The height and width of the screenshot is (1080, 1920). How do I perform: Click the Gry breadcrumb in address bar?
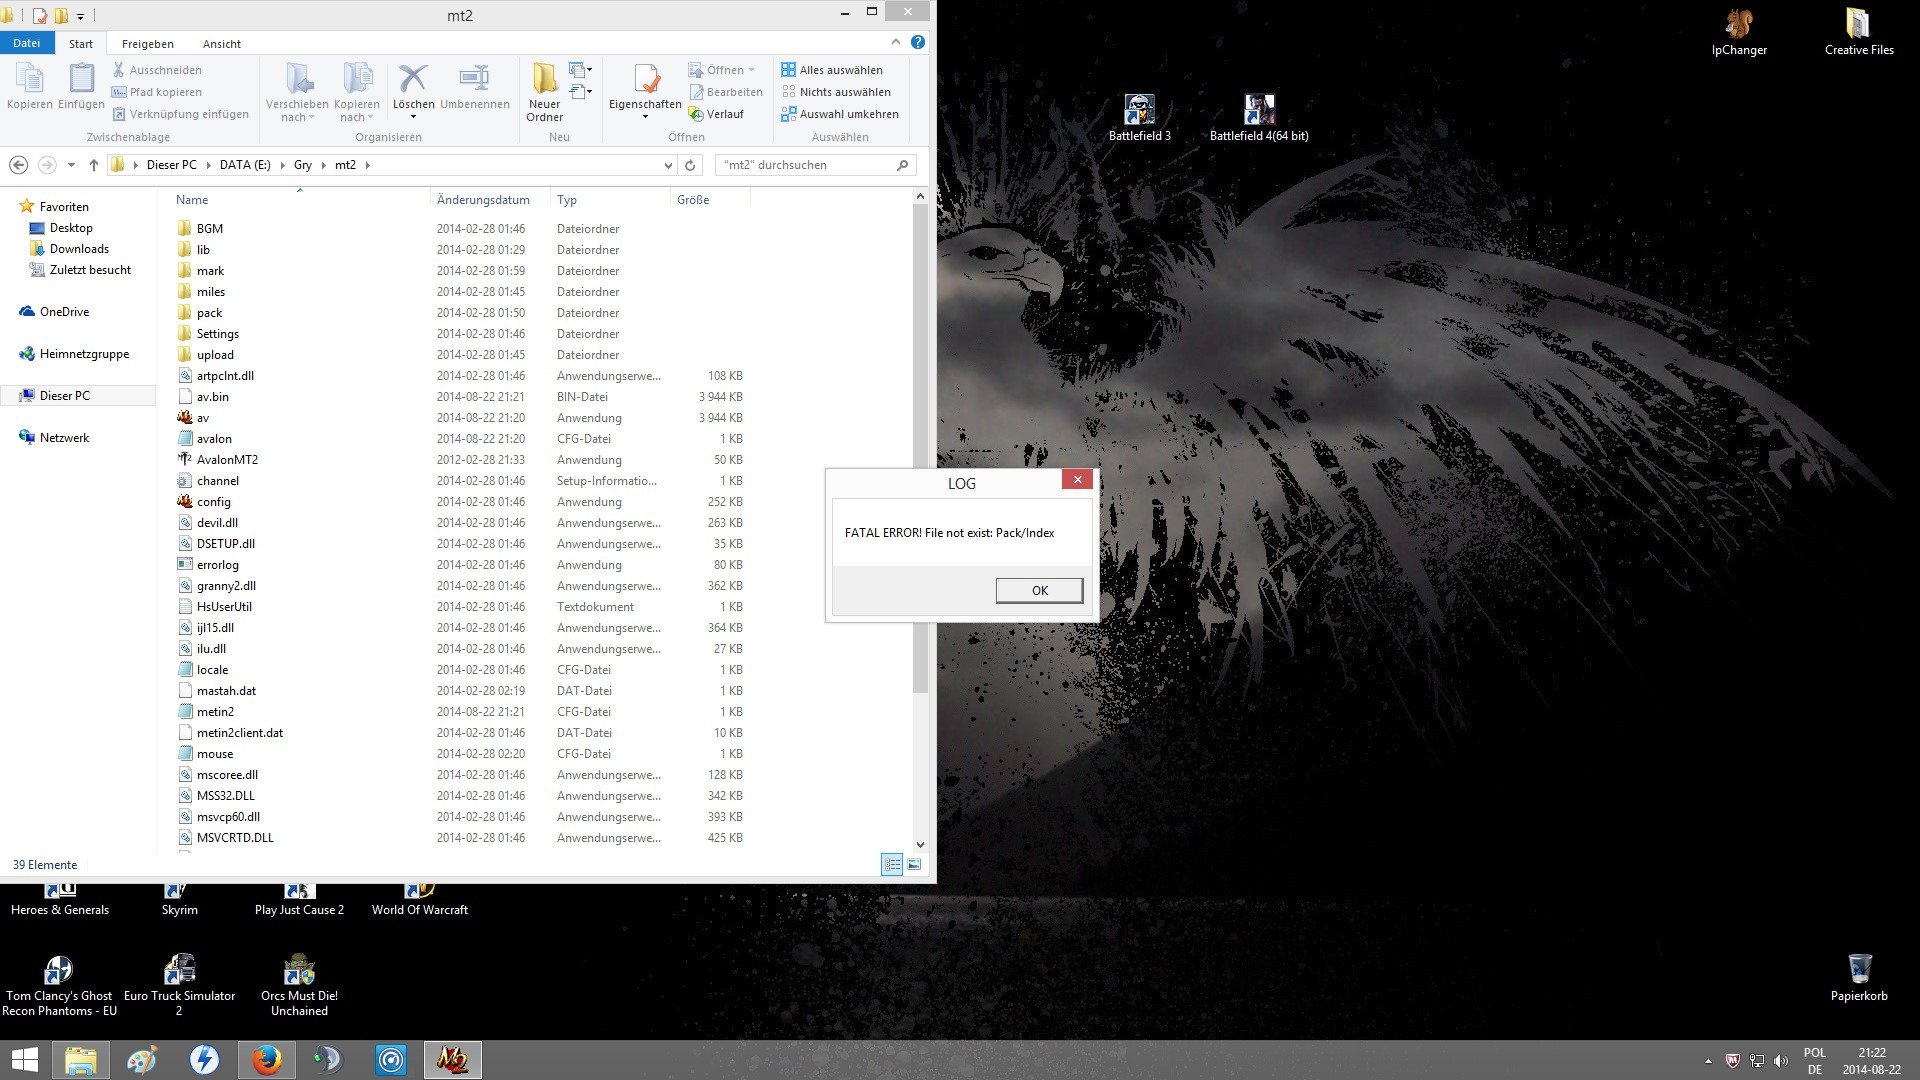coord(303,165)
